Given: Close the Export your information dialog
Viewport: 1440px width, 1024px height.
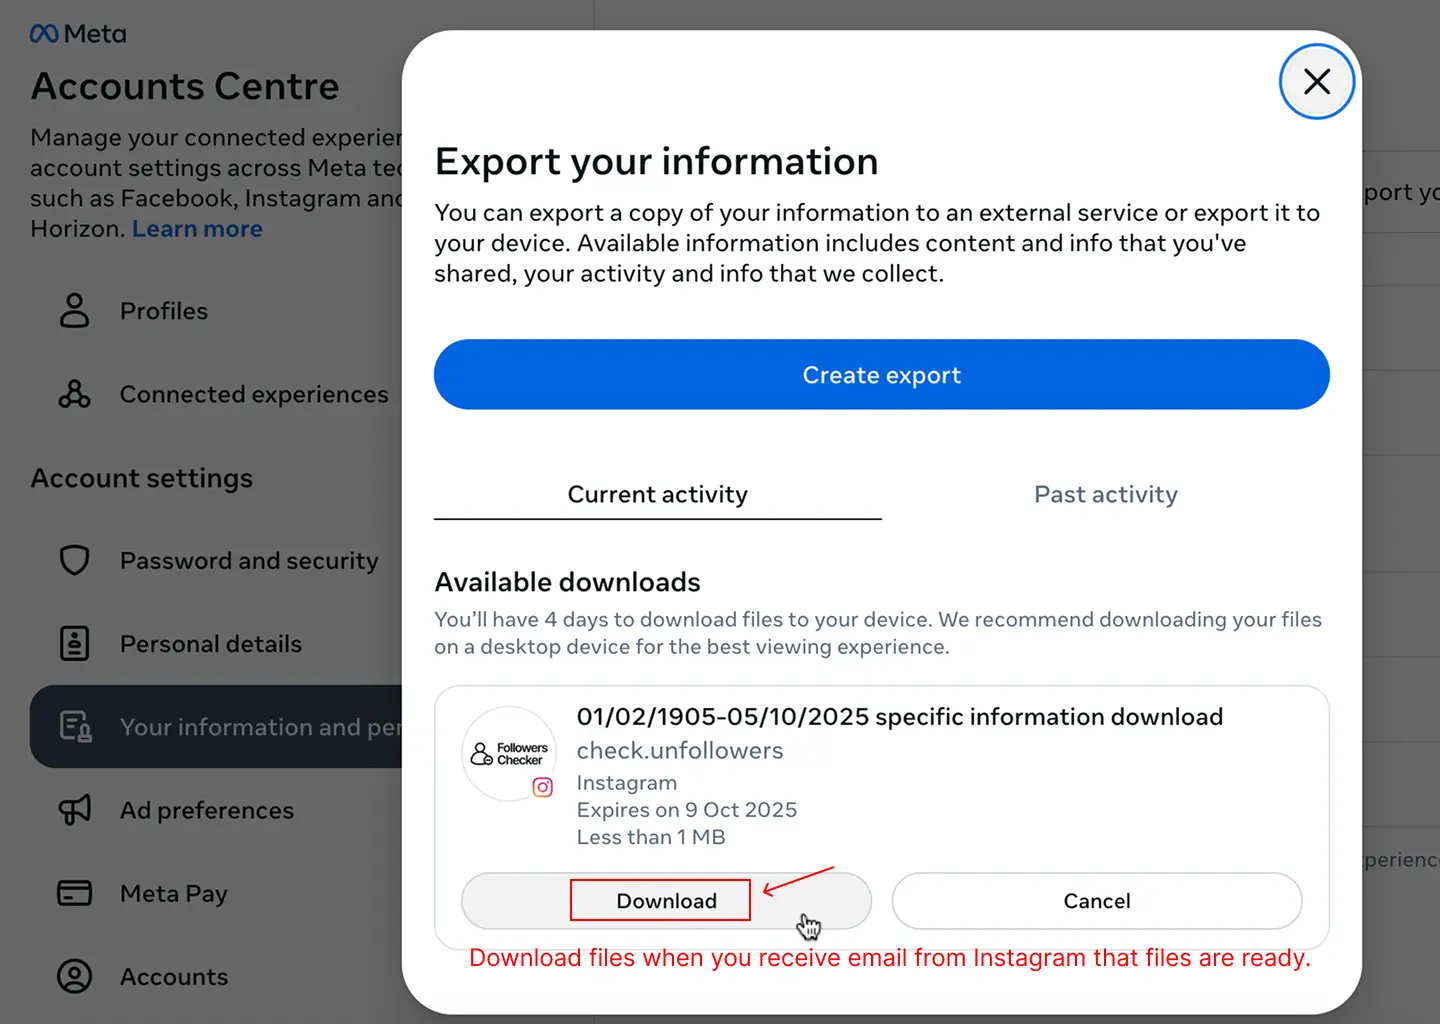Looking at the screenshot, I should [x=1316, y=82].
